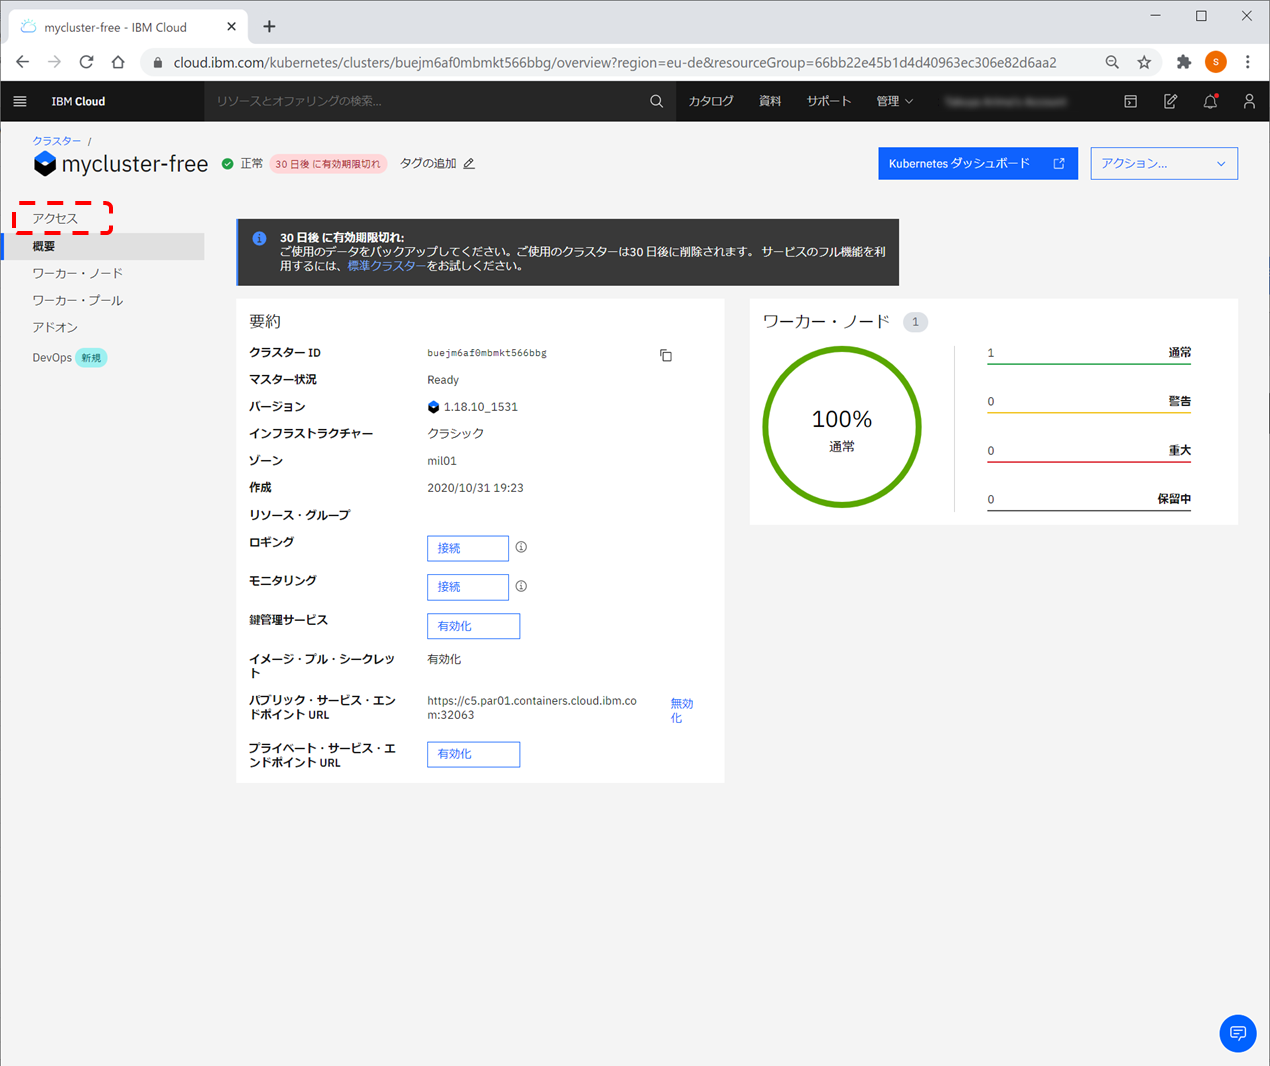Click the 保留中 status row
Viewport: 1270px width, 1066px height.
tap(1089, 500)
